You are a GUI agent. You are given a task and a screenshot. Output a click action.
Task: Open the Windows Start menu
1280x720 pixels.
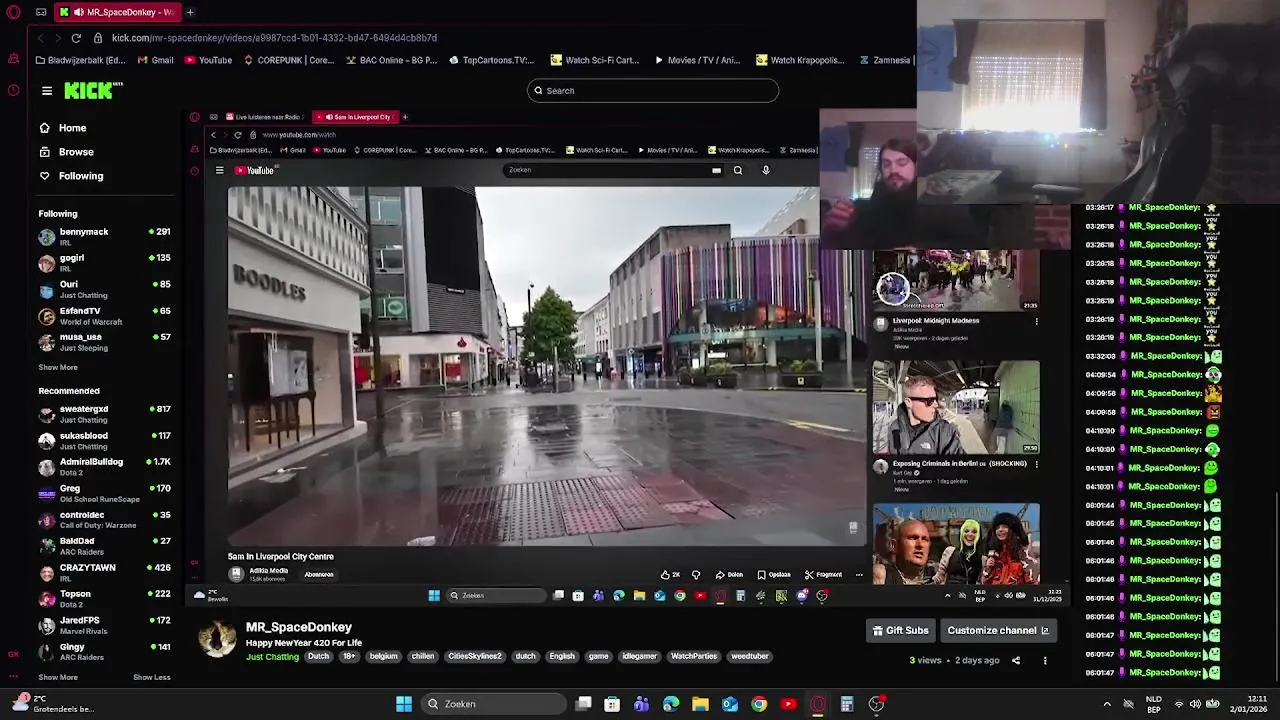point(404,704)
